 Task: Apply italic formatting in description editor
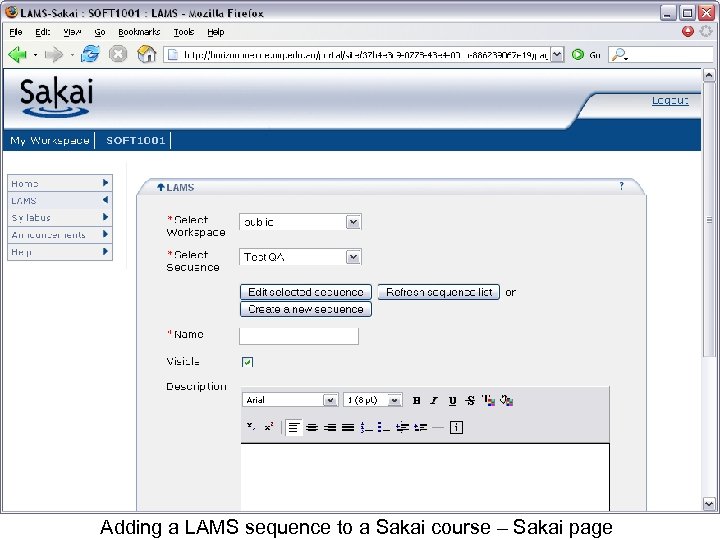point(434,400)
